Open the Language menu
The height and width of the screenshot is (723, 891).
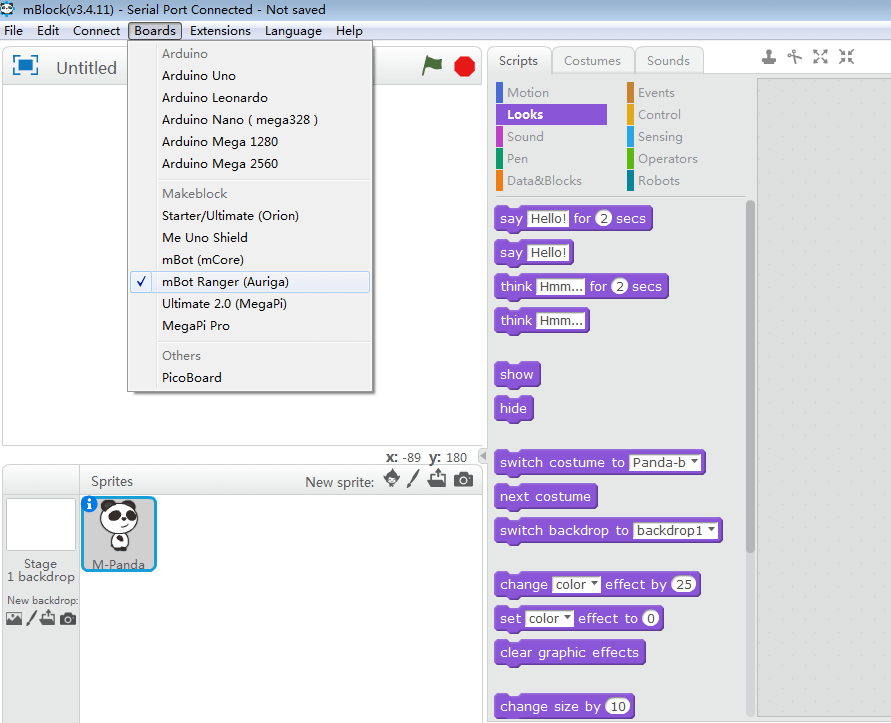(293, 31)
